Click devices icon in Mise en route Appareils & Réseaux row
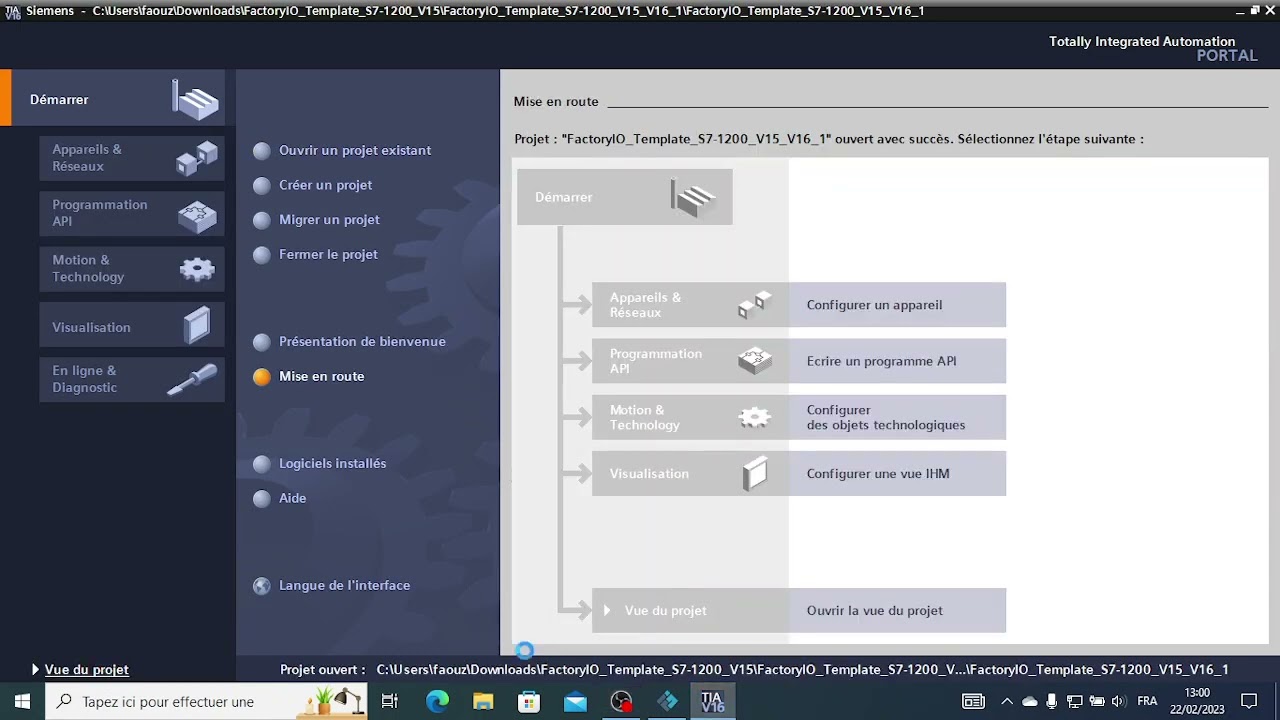Viewport: 1280px width, 720px height. 755,304
